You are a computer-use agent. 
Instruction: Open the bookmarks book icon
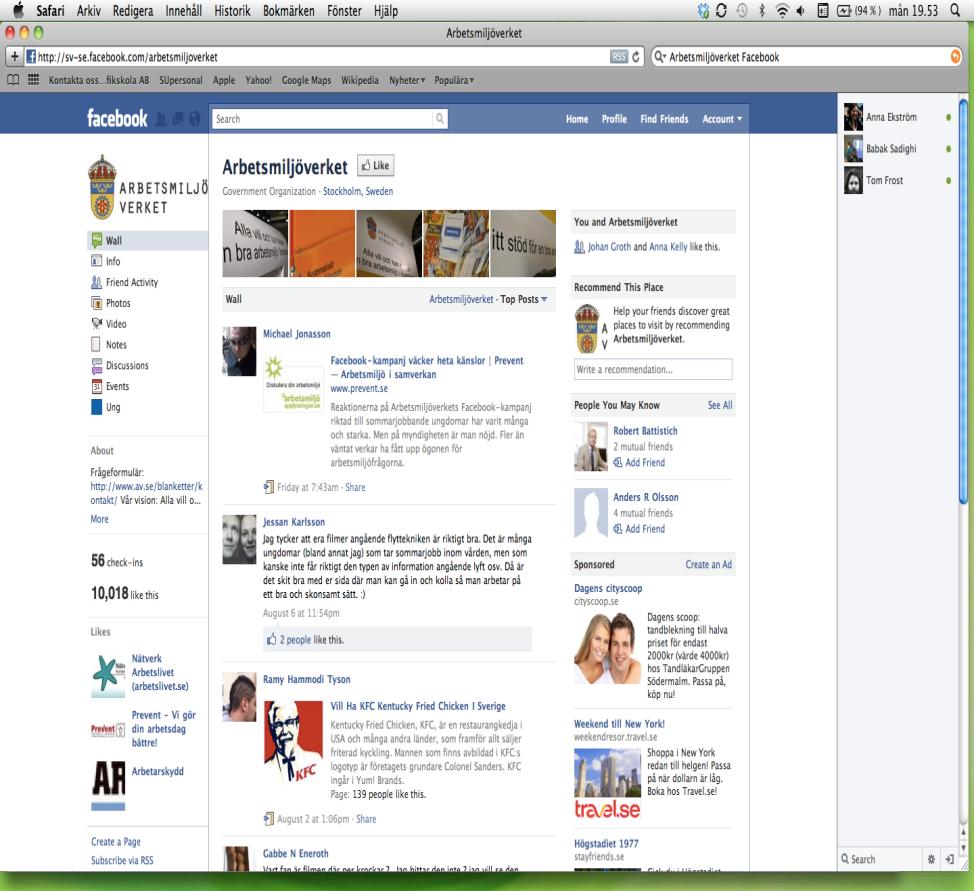(x=13, y=80)
